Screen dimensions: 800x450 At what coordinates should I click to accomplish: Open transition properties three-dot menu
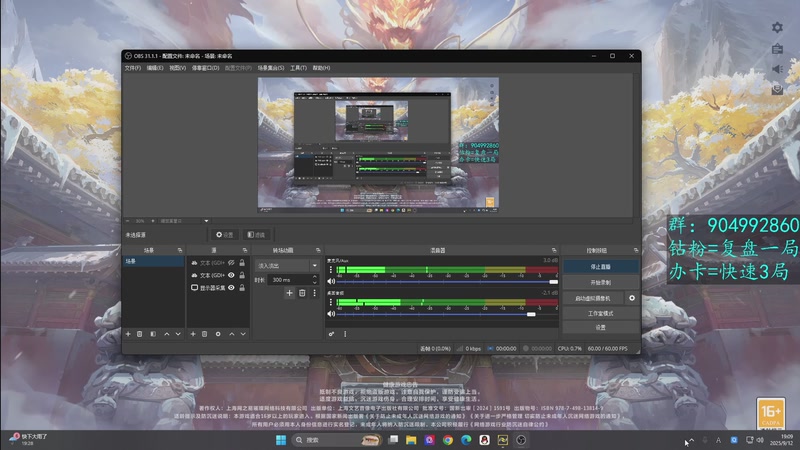point(314,293)
